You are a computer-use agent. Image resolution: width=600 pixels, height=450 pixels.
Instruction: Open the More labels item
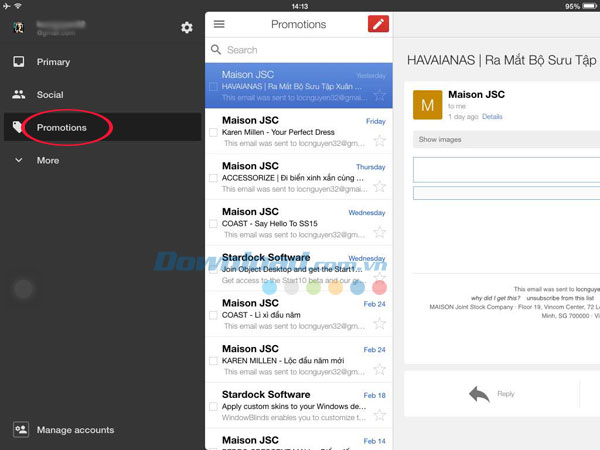[103, 160]
